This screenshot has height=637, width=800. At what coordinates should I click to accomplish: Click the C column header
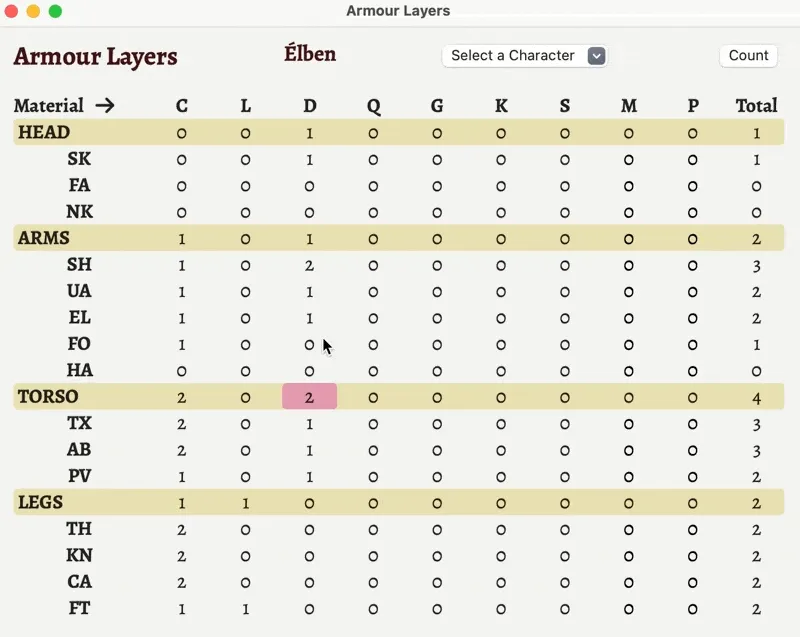coord(181,105)
